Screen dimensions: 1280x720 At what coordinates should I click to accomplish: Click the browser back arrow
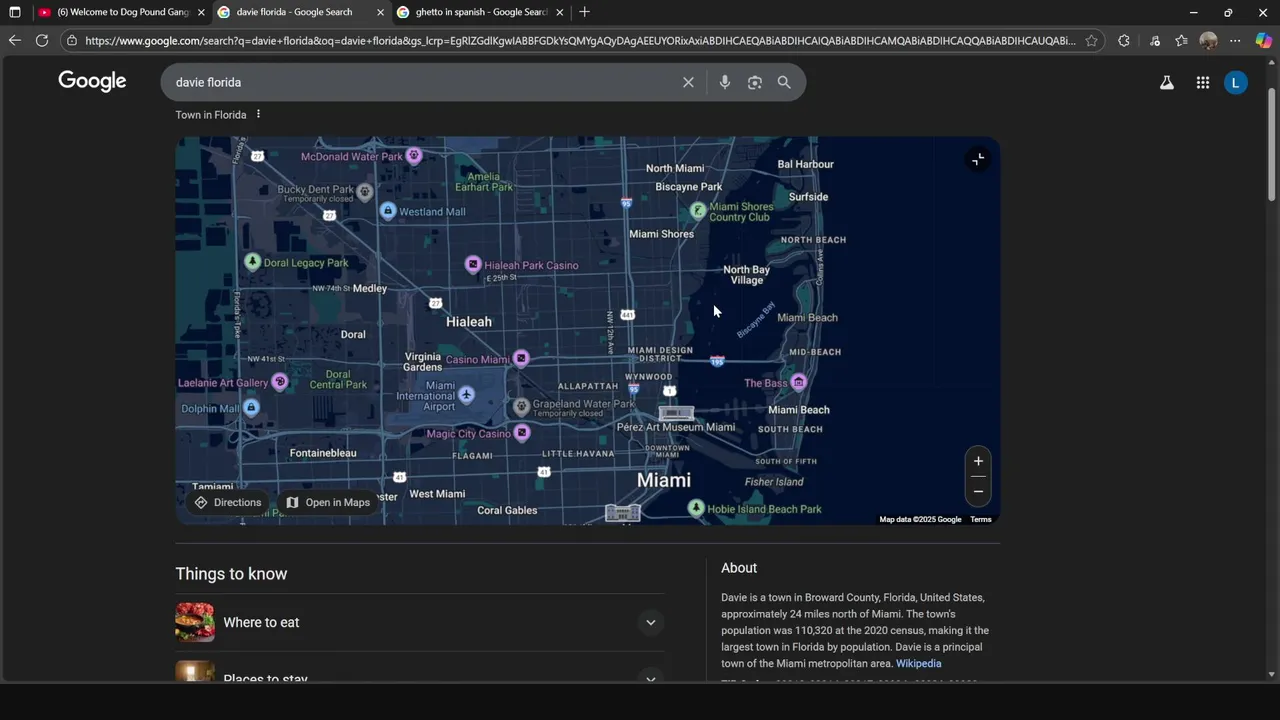pos(14,41)
